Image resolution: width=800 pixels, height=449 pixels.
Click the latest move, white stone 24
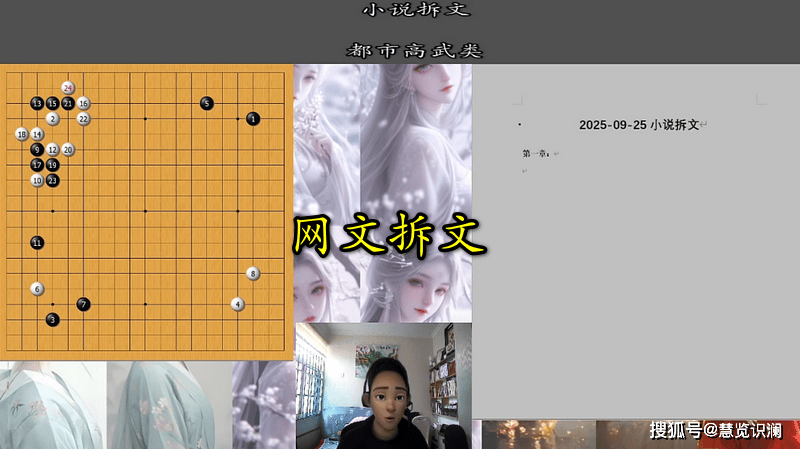click(x=68, y=88)
